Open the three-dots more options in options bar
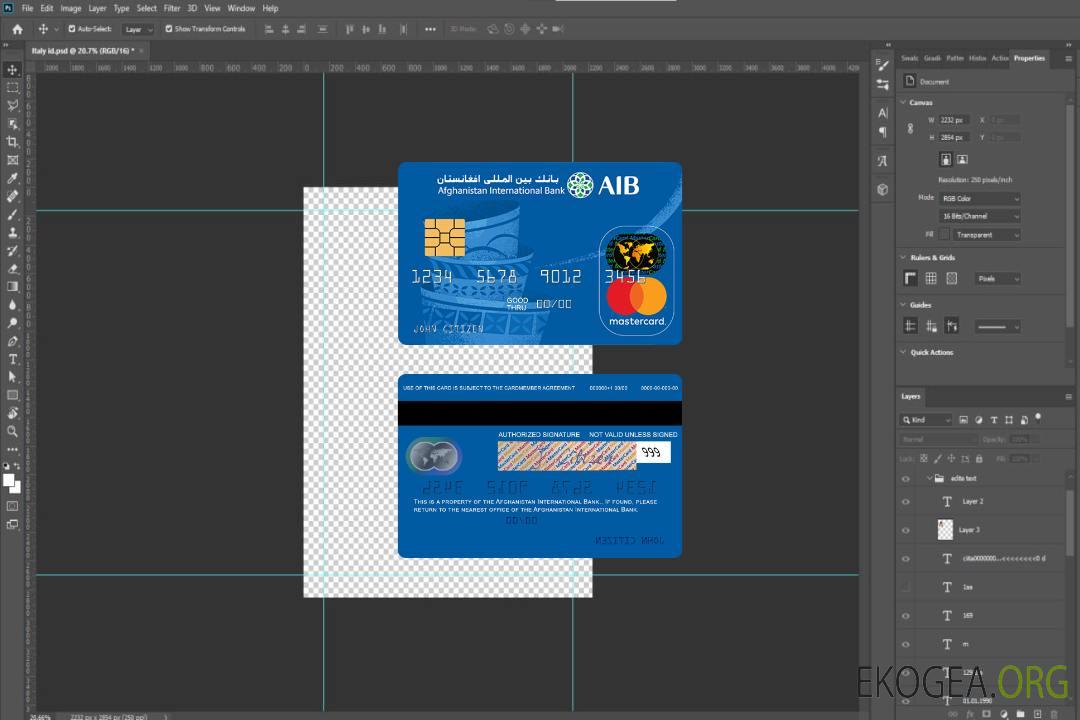1080x720 pixels. point(430,29)
